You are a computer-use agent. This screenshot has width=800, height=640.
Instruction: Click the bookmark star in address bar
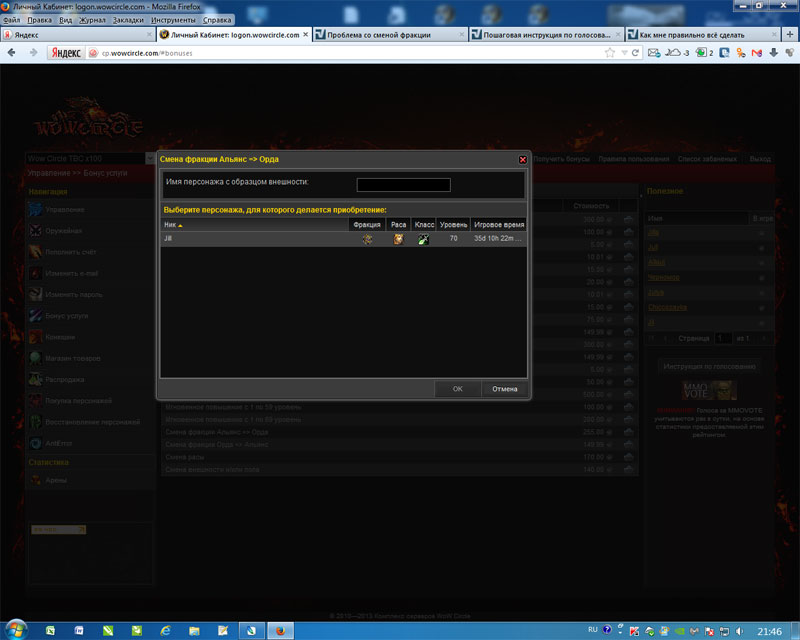pos(609,52)
